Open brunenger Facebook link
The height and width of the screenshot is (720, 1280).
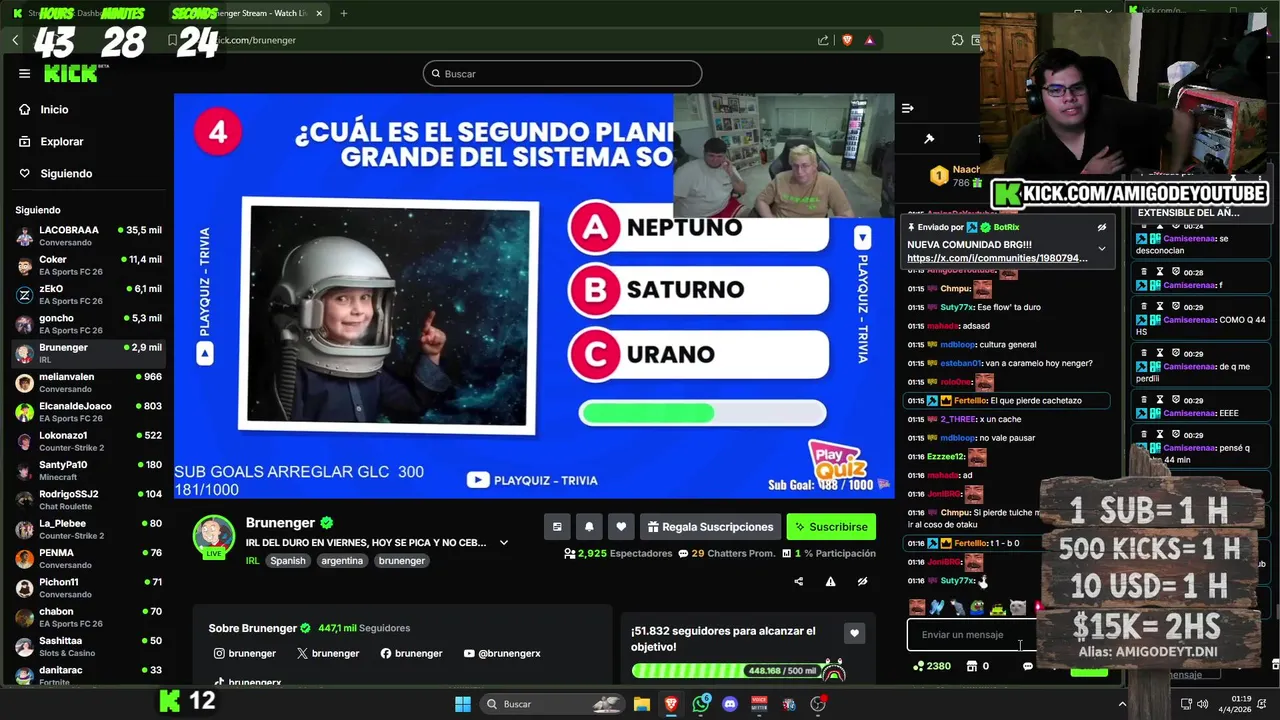tap(411, 654)
